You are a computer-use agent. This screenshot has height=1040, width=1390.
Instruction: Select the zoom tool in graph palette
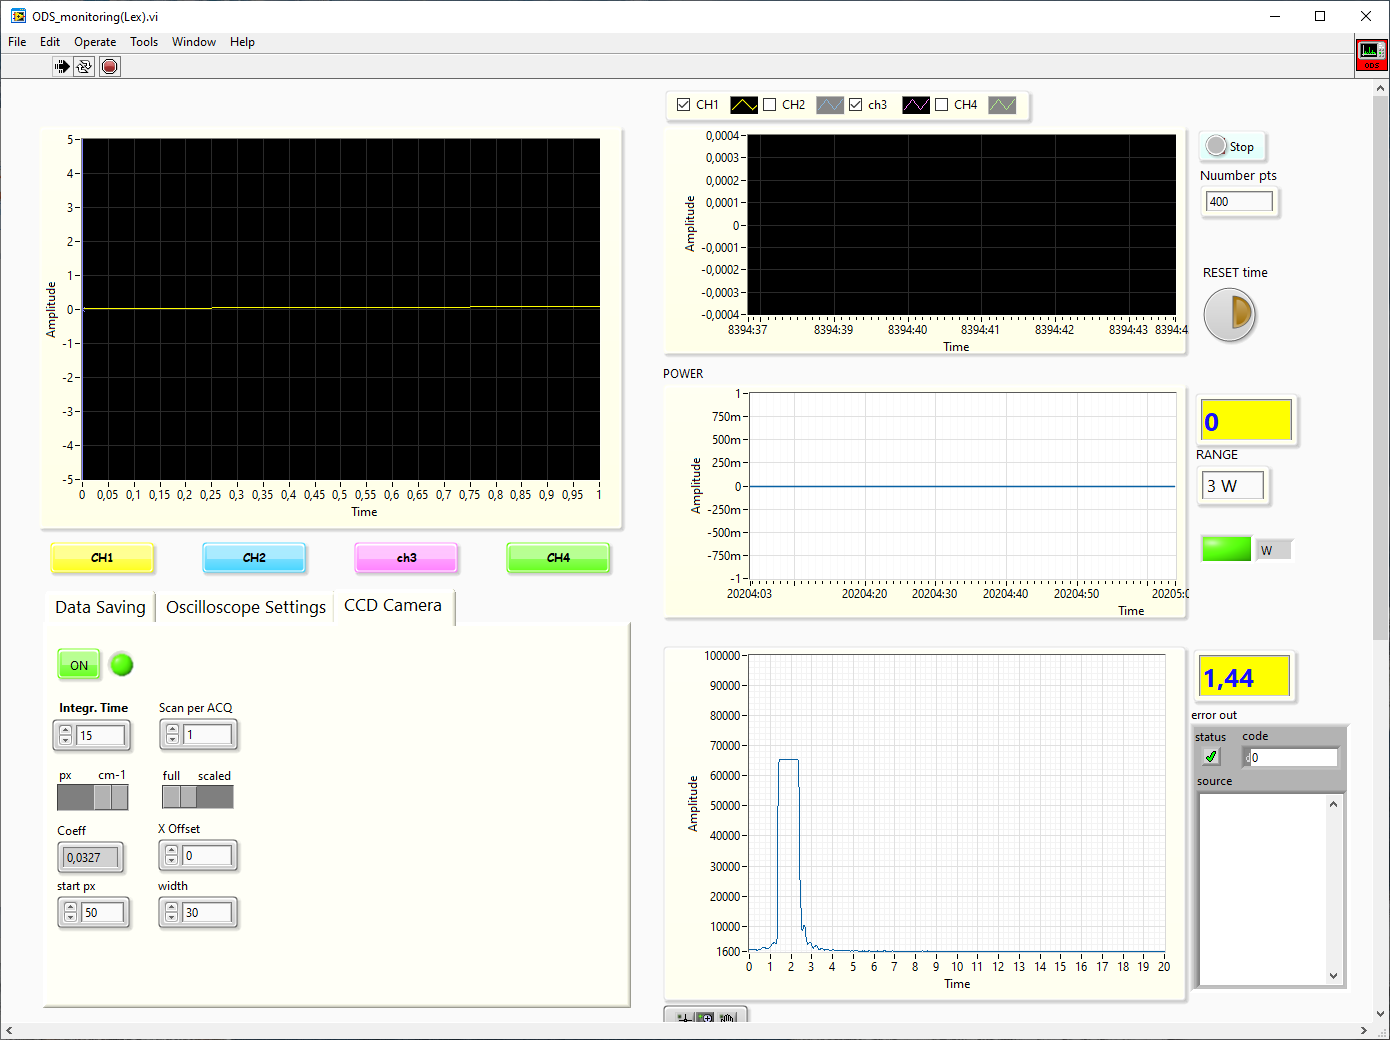pyautogui.click(x=706, y=1018)
